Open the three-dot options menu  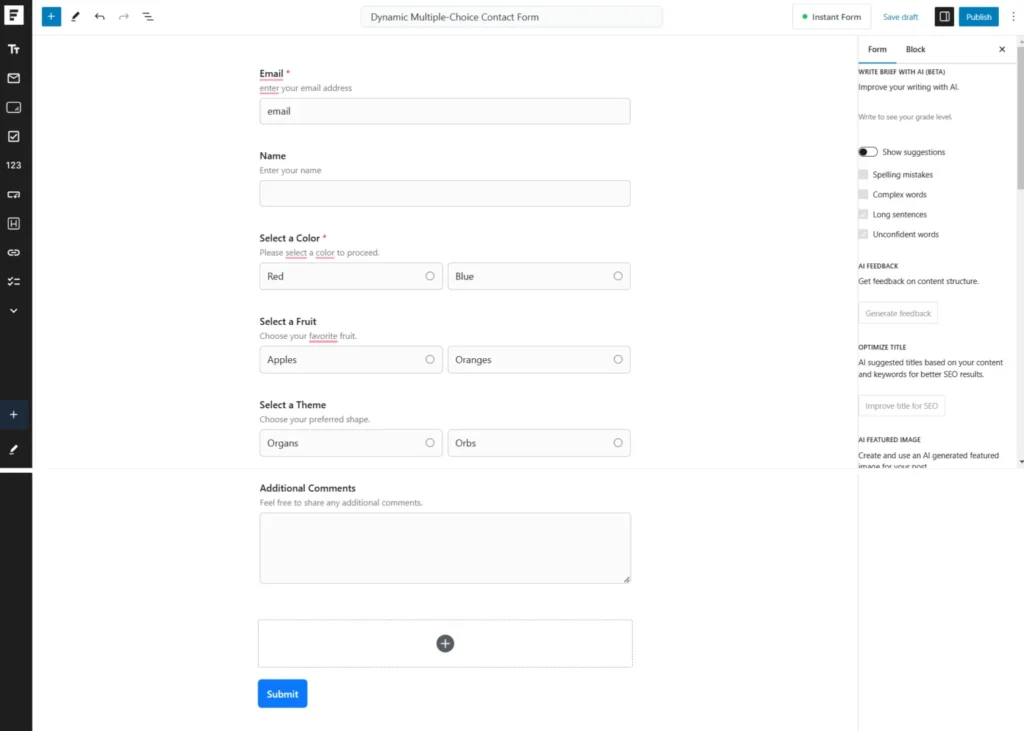pos(1013,16)
